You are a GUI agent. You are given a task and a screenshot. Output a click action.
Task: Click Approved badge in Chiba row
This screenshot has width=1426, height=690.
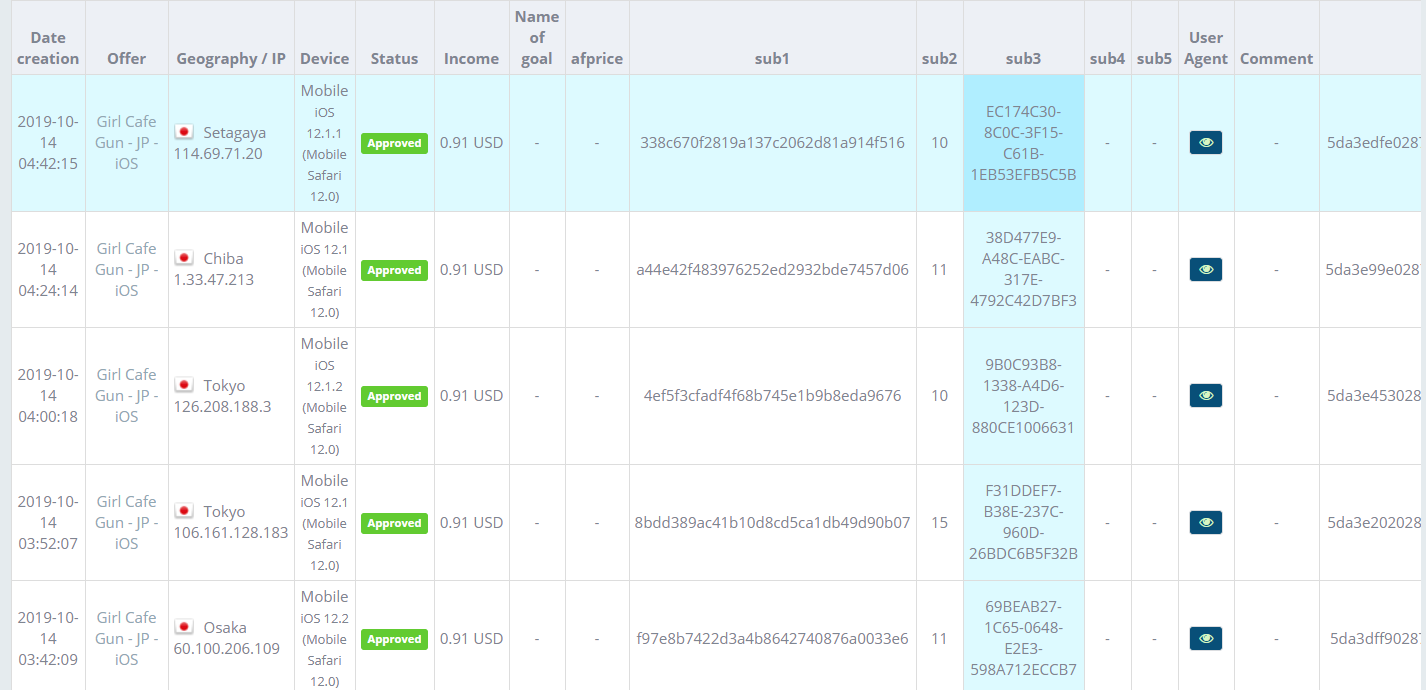pos(394,270)
